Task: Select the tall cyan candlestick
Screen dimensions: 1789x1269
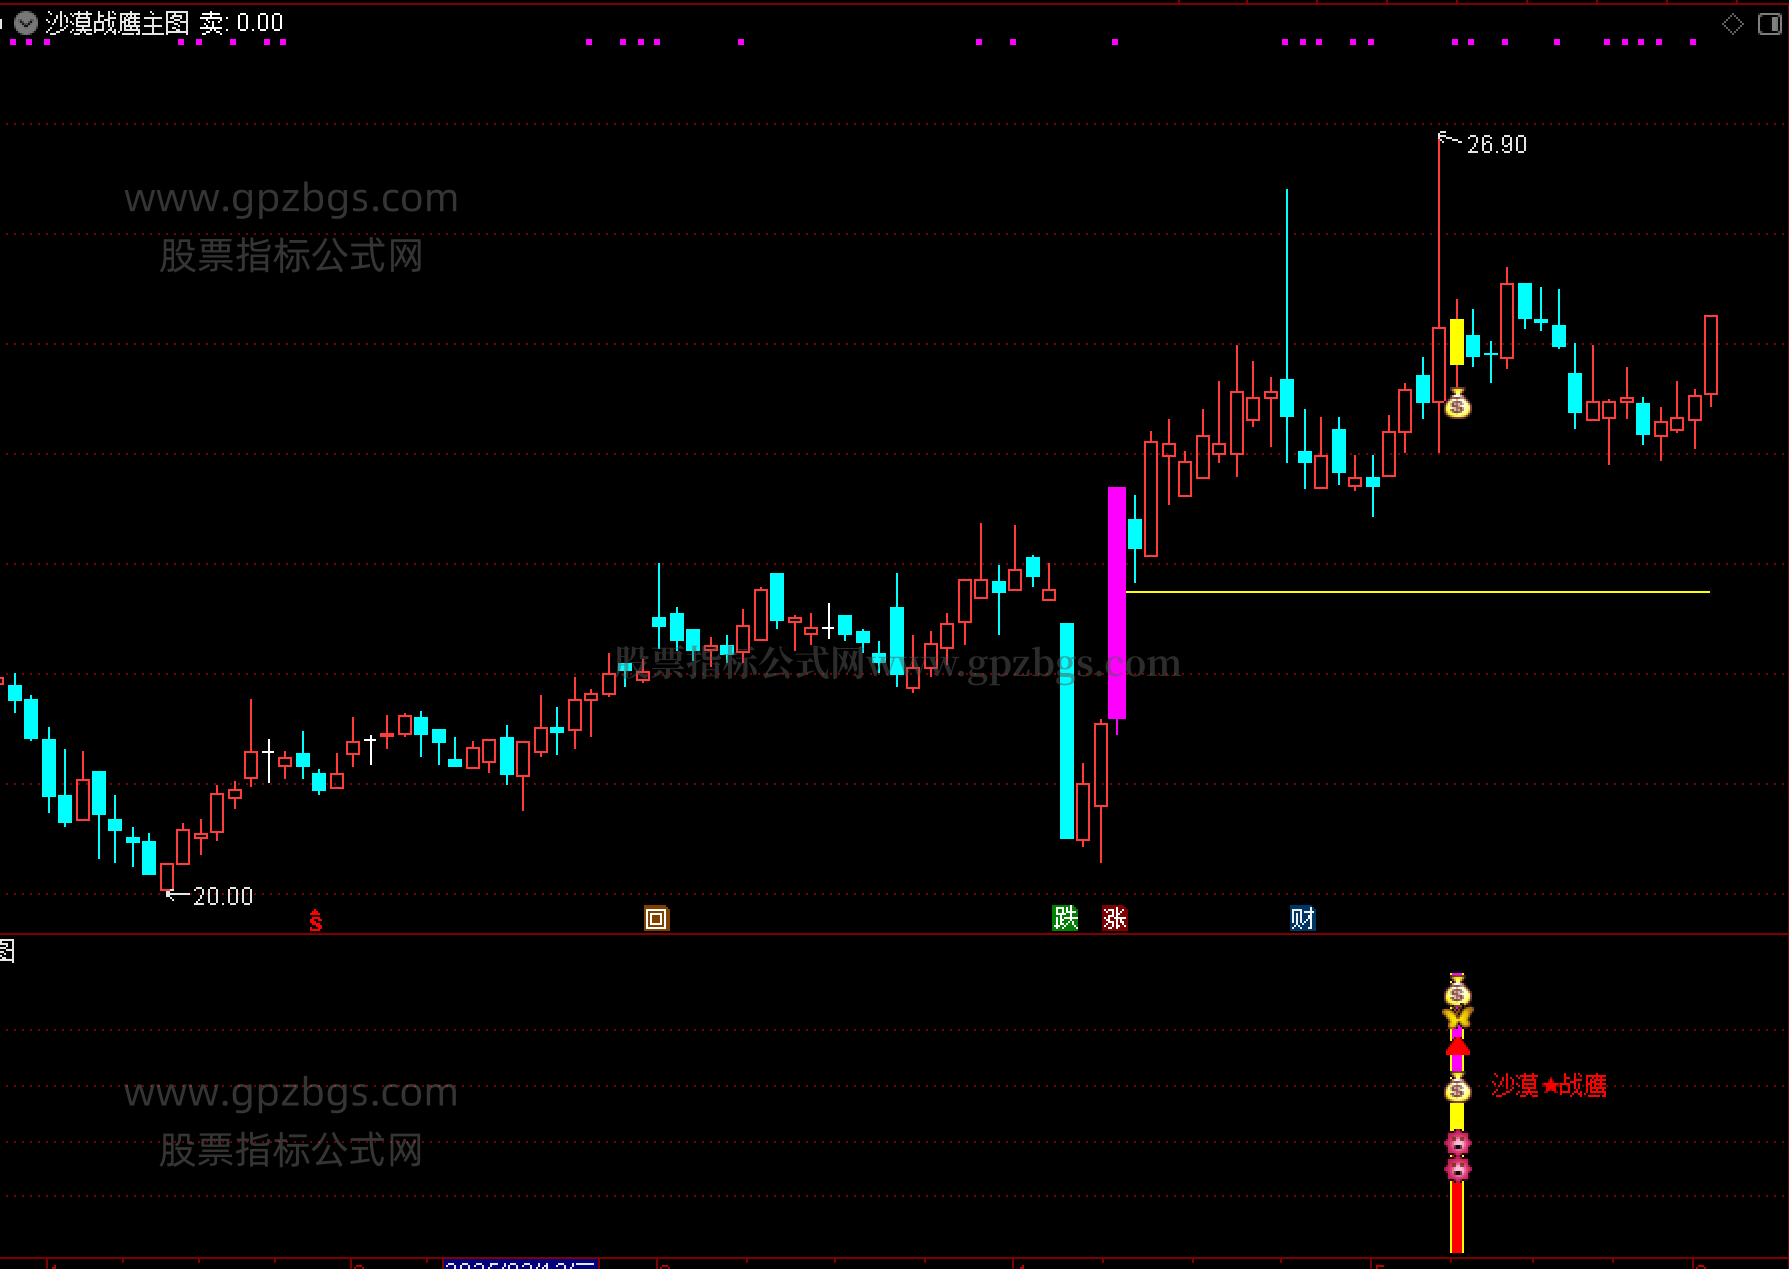Action: coord(1067,731)
